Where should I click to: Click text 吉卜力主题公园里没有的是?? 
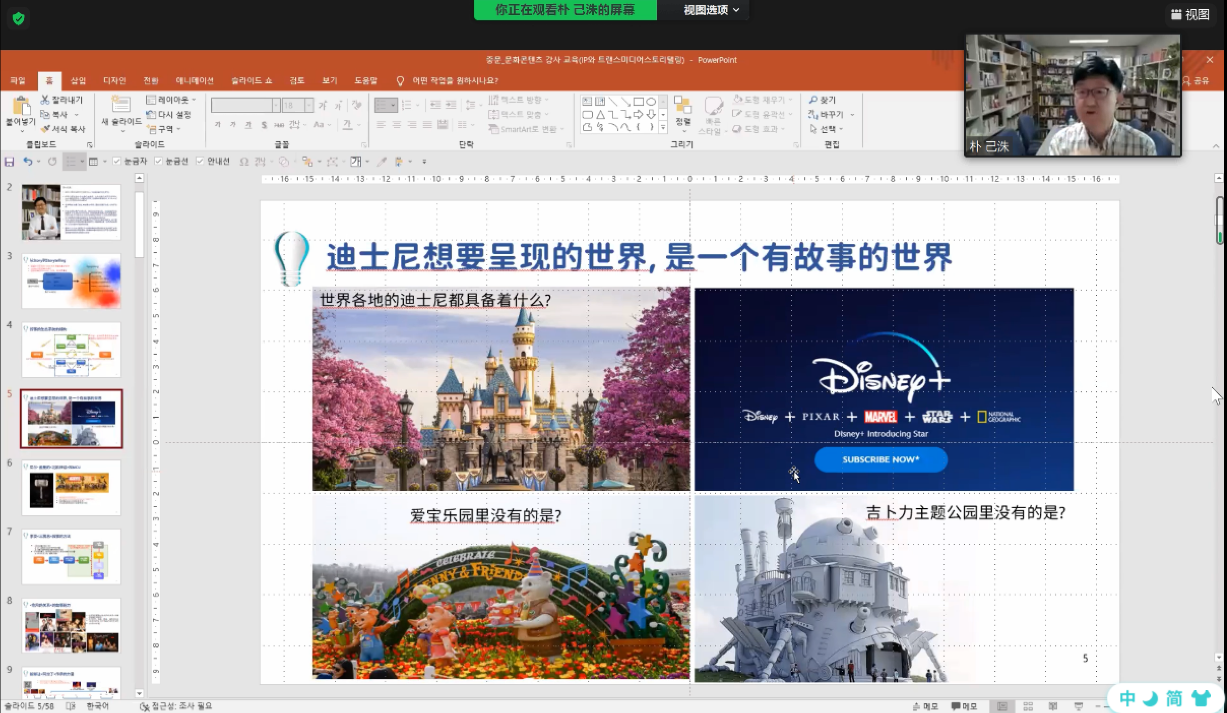click(x=965, y=512)
